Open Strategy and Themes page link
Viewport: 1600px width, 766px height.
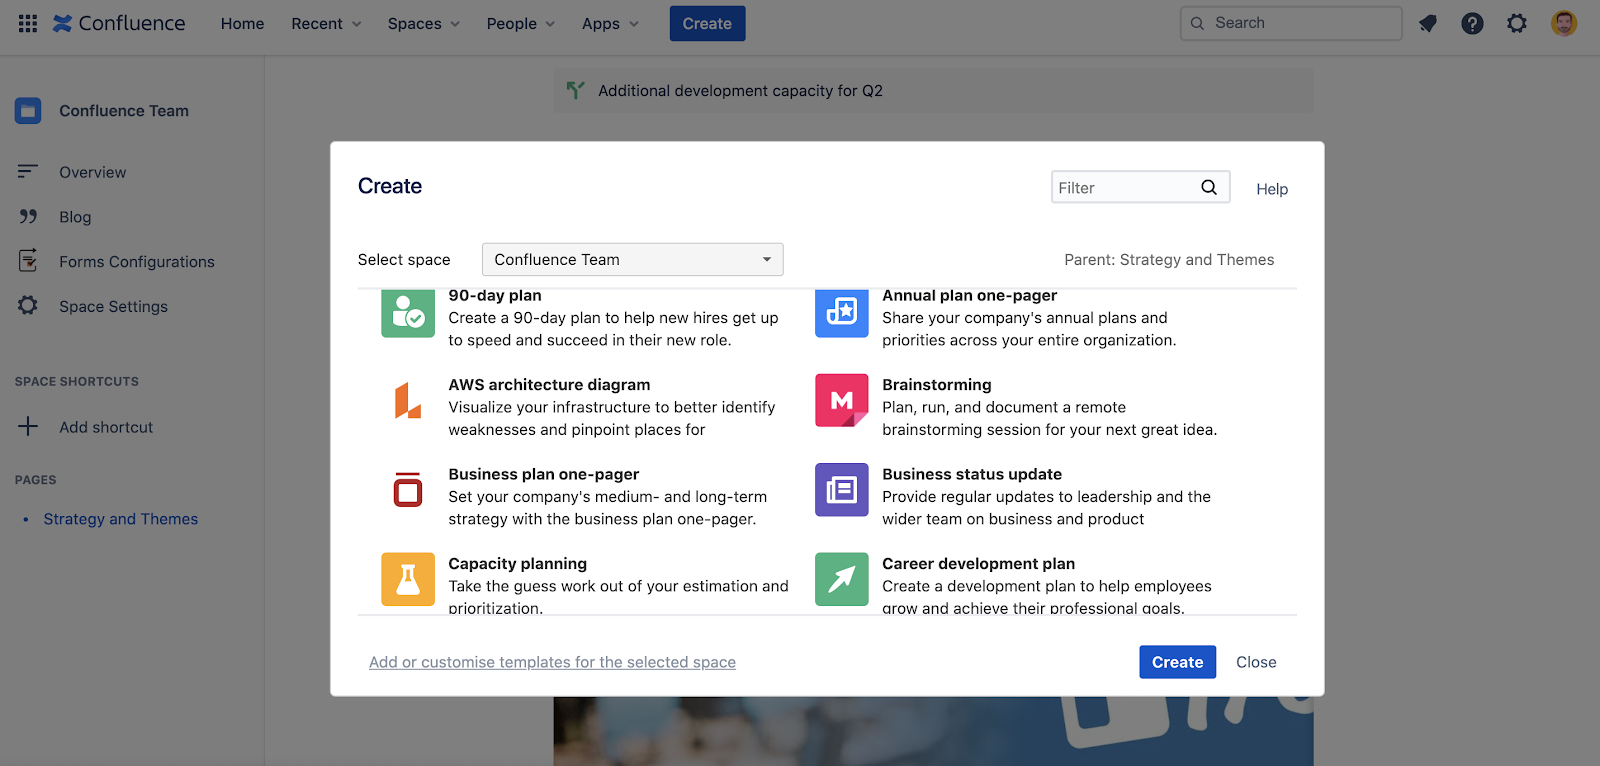121,519
